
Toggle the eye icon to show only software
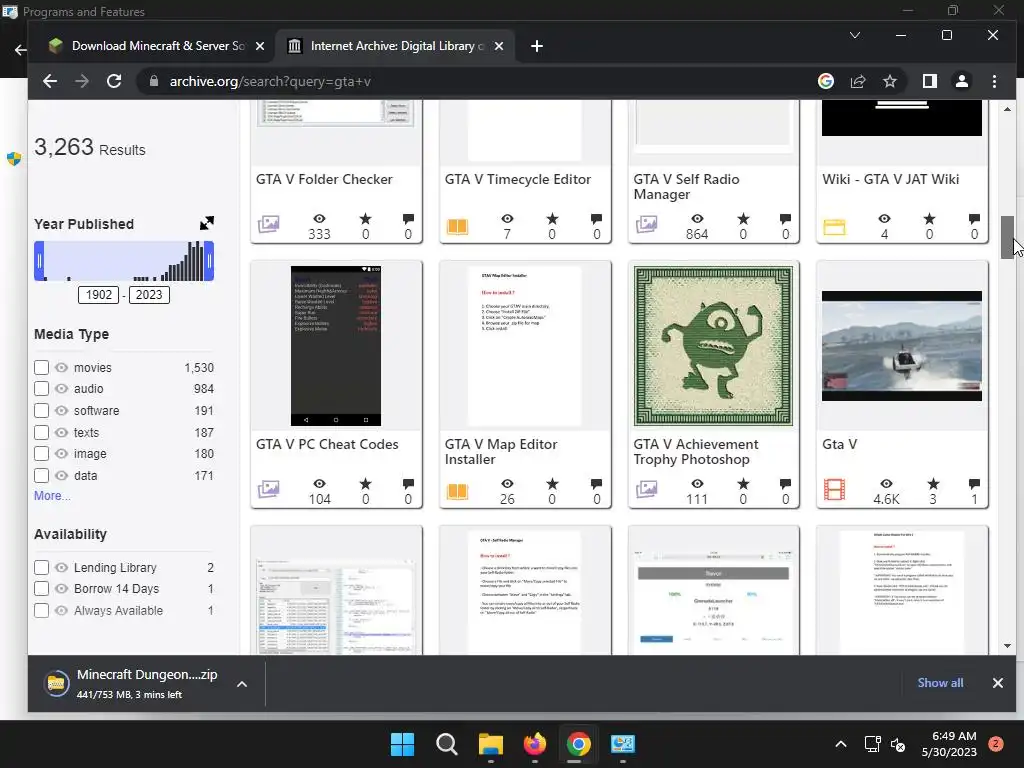pyautogui.click(x=61, y=411)
